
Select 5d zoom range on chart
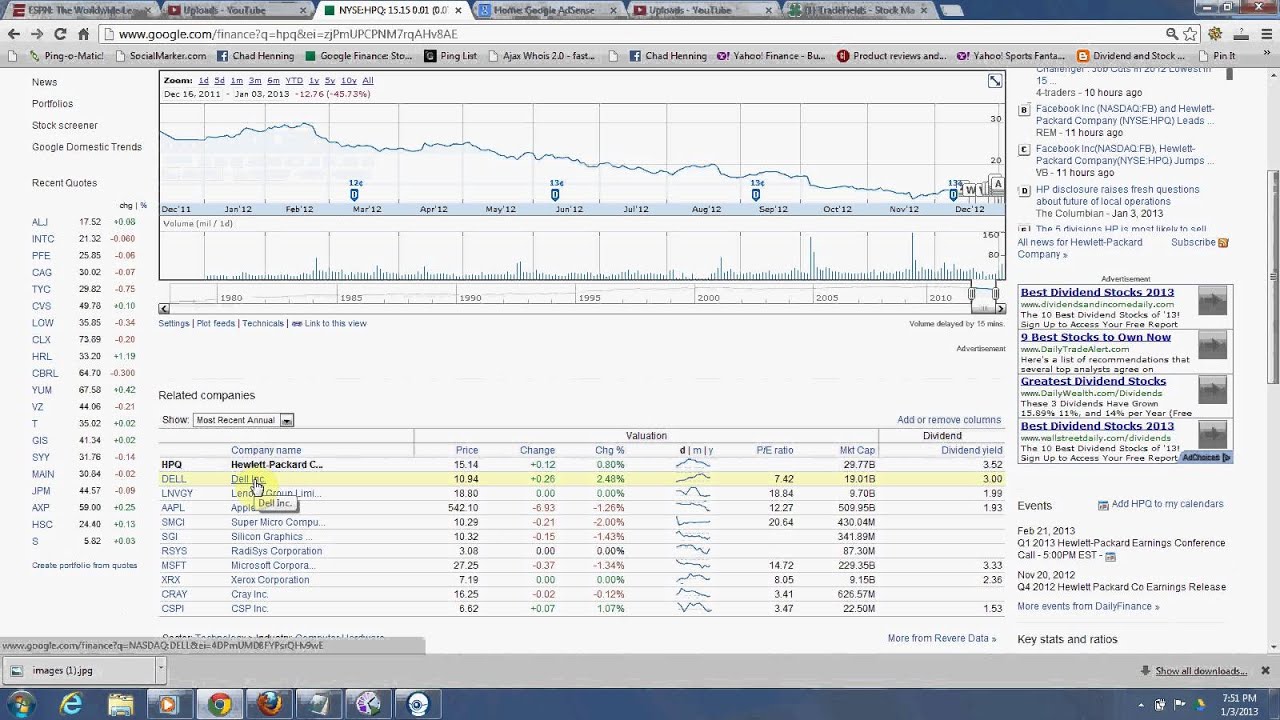[x=219, y=80]
